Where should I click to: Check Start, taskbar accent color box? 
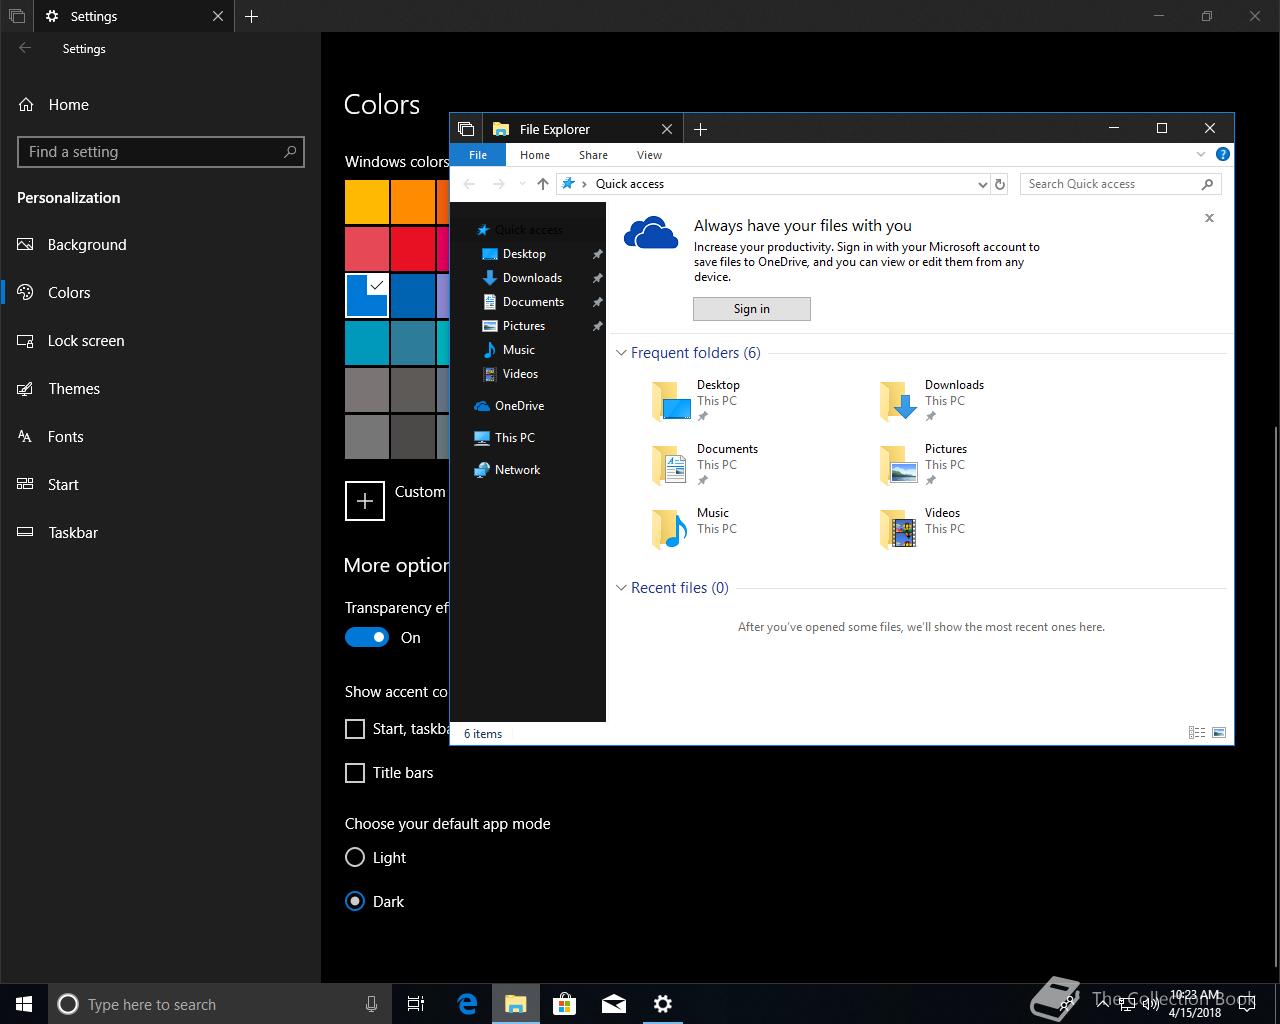click(x=355, y=729)
